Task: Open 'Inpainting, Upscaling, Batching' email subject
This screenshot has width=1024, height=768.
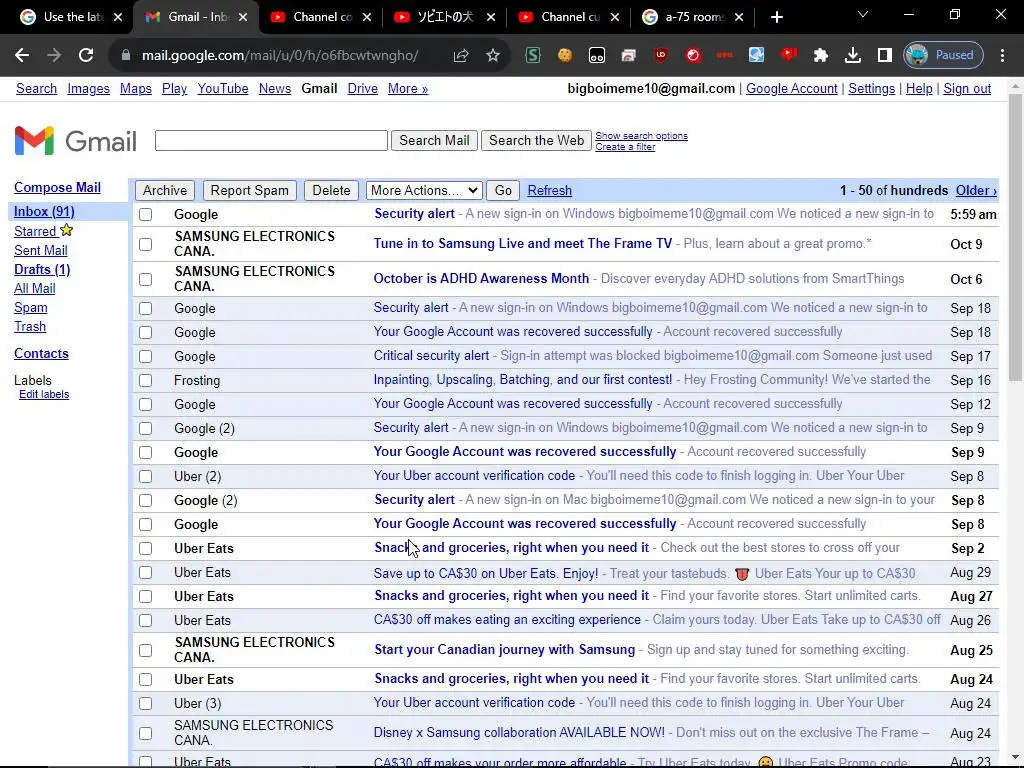Action: pyautogui.click(x=522, y=379)
